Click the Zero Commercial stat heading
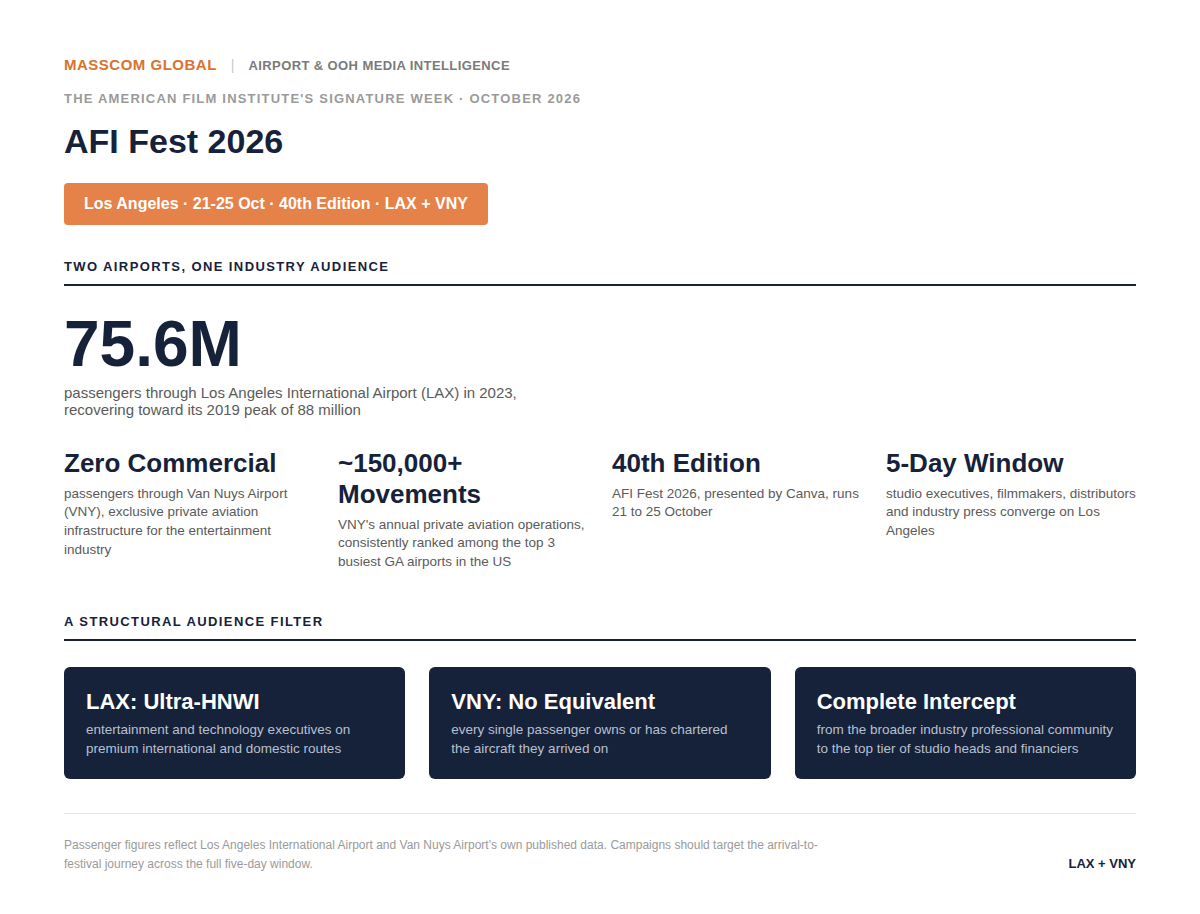Screen dimensions: 1200x914 170,463
